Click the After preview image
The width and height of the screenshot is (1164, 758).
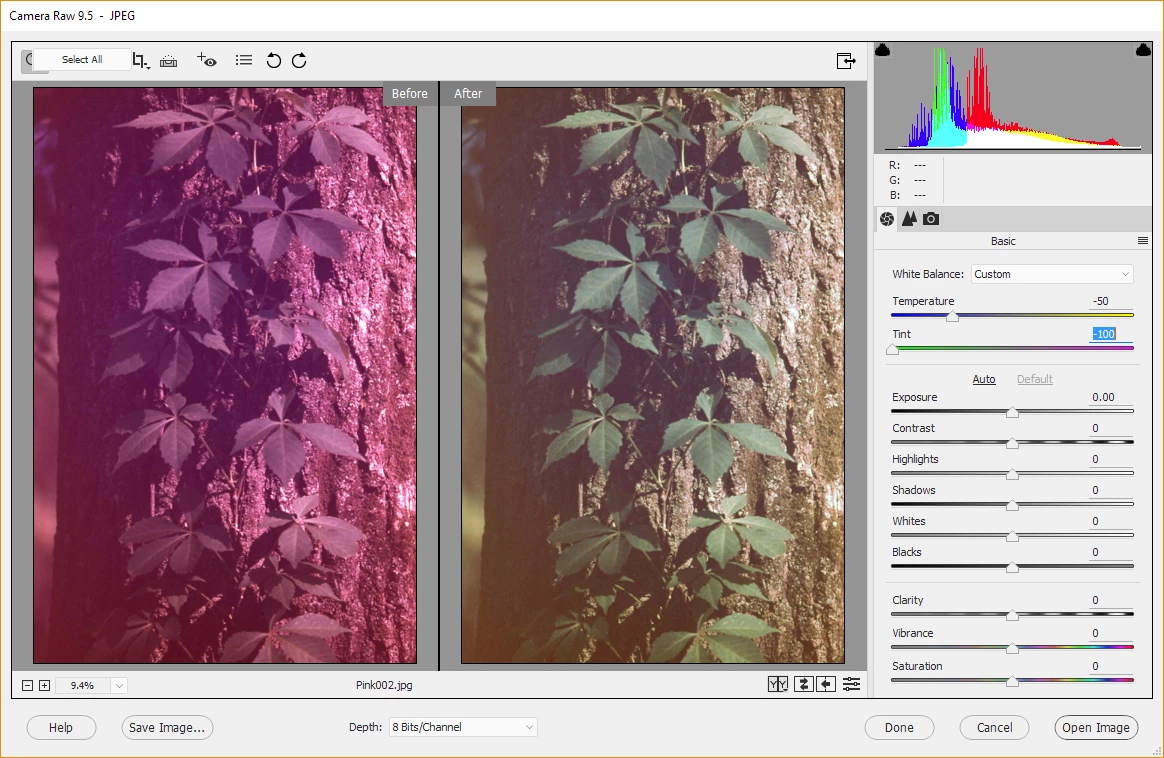[x=653, y=376]
